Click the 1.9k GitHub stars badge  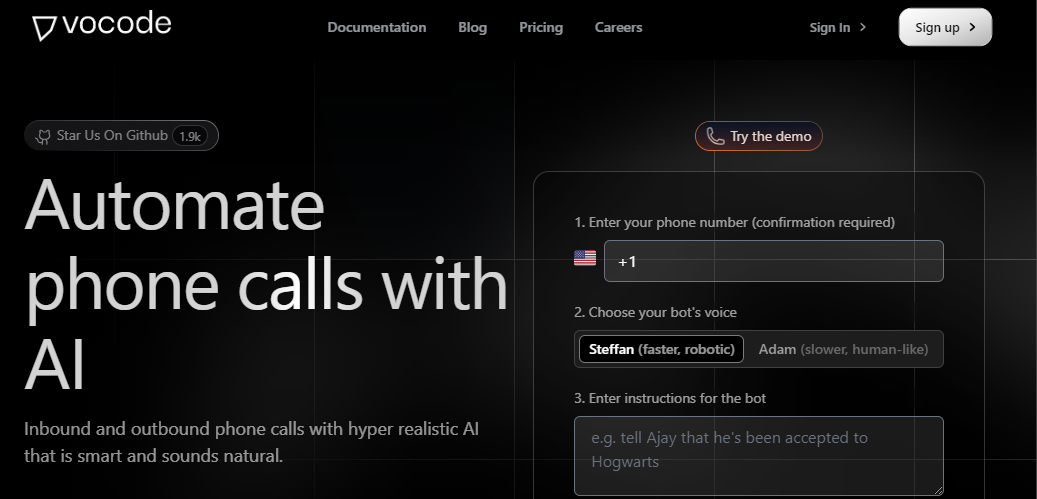pyautogui.click(x=190, y=136)
